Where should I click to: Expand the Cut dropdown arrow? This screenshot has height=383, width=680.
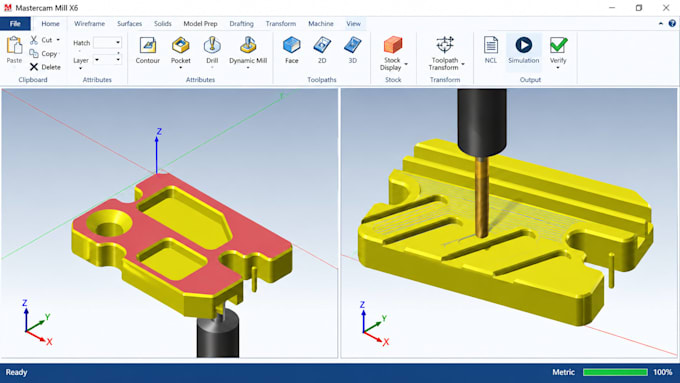(x=58, y=40)
